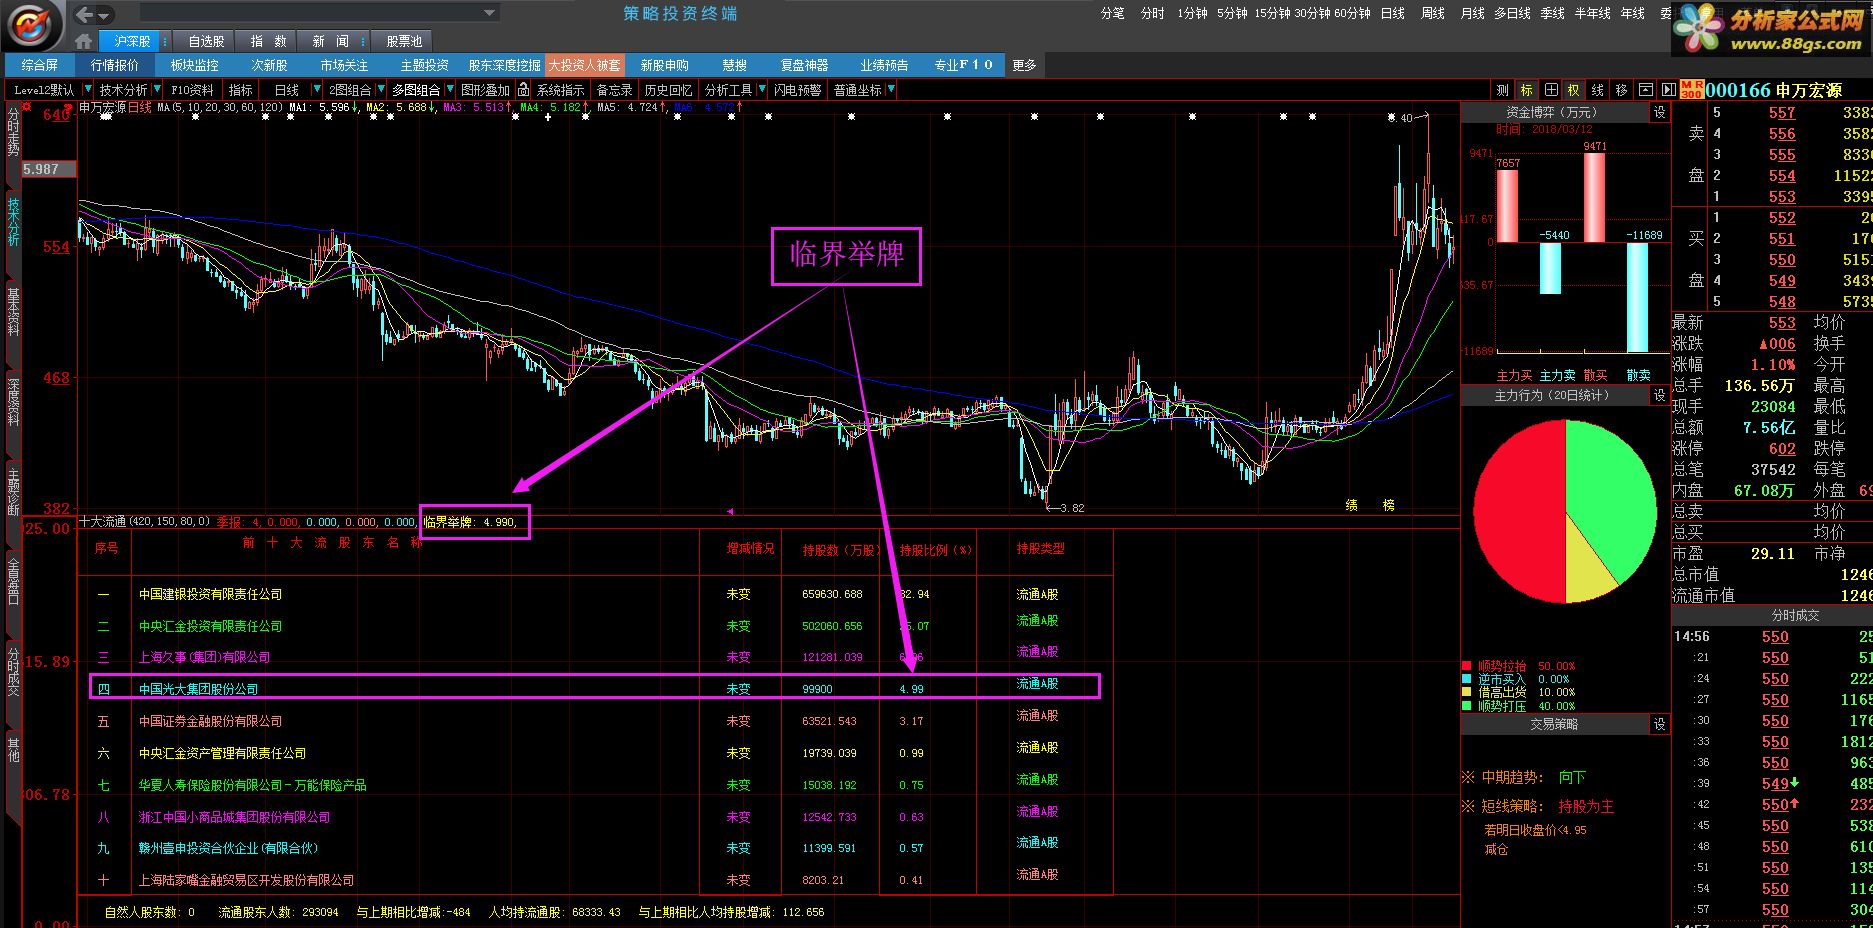Expand the 普通坐标 dropdown
Image resolution: width=1873 pixels, height=928 pixels.
(890, 90)
